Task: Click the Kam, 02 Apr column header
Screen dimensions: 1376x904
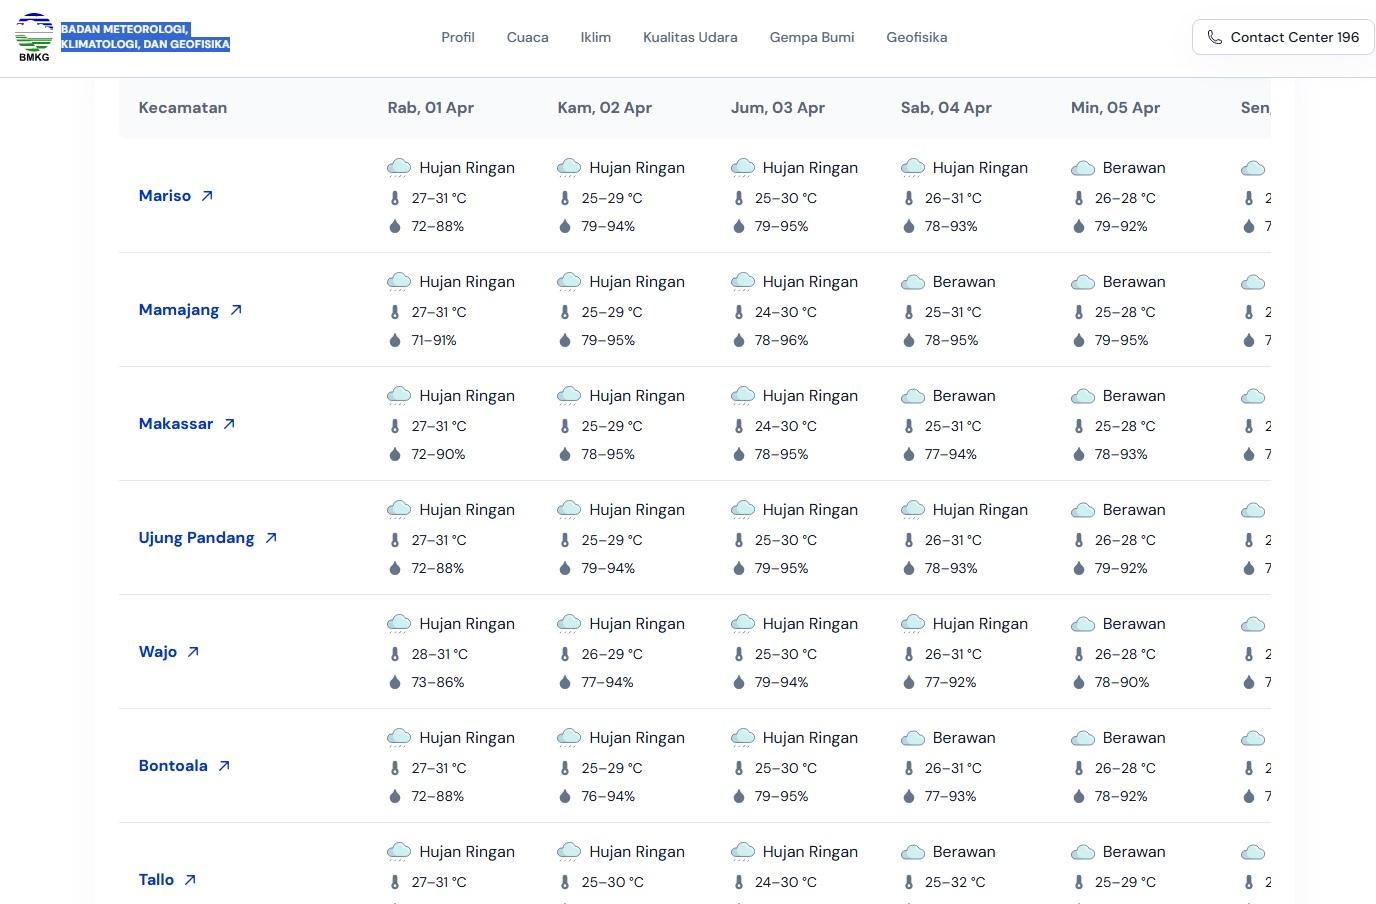Action: click(x=605, y=108)
